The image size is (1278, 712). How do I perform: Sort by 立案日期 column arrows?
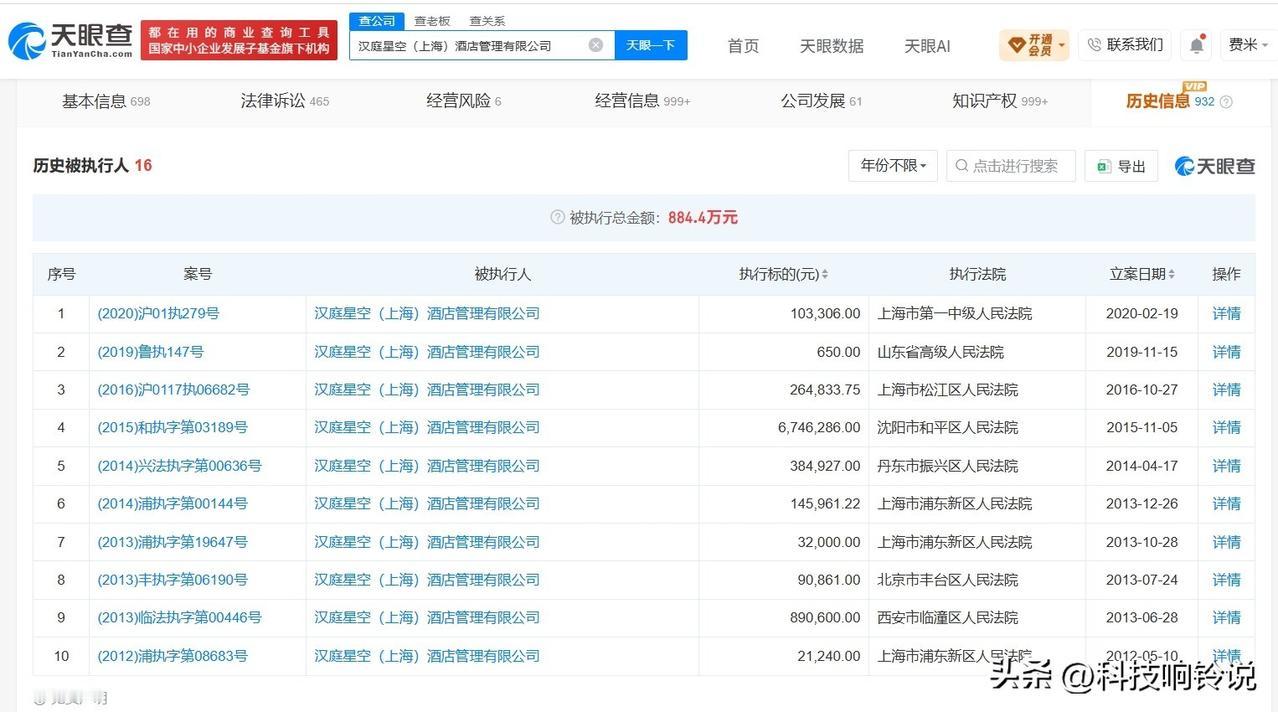click(x=1171, y=274)
